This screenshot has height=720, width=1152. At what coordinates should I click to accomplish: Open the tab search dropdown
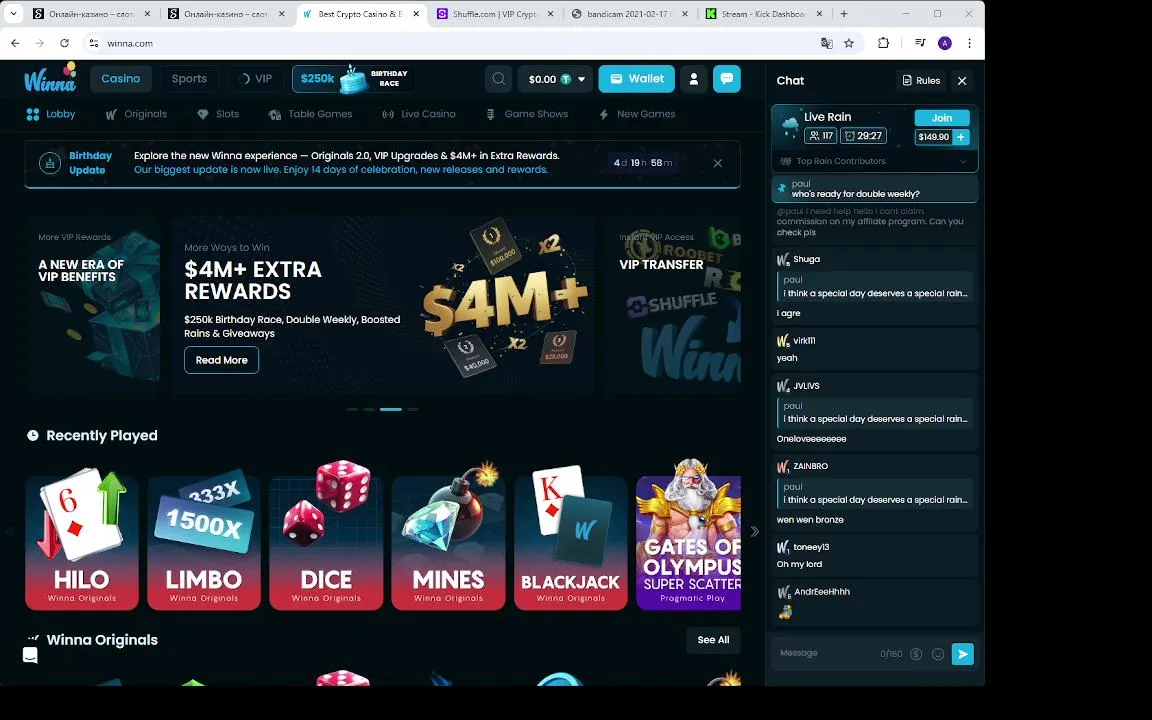pos(13,14)
